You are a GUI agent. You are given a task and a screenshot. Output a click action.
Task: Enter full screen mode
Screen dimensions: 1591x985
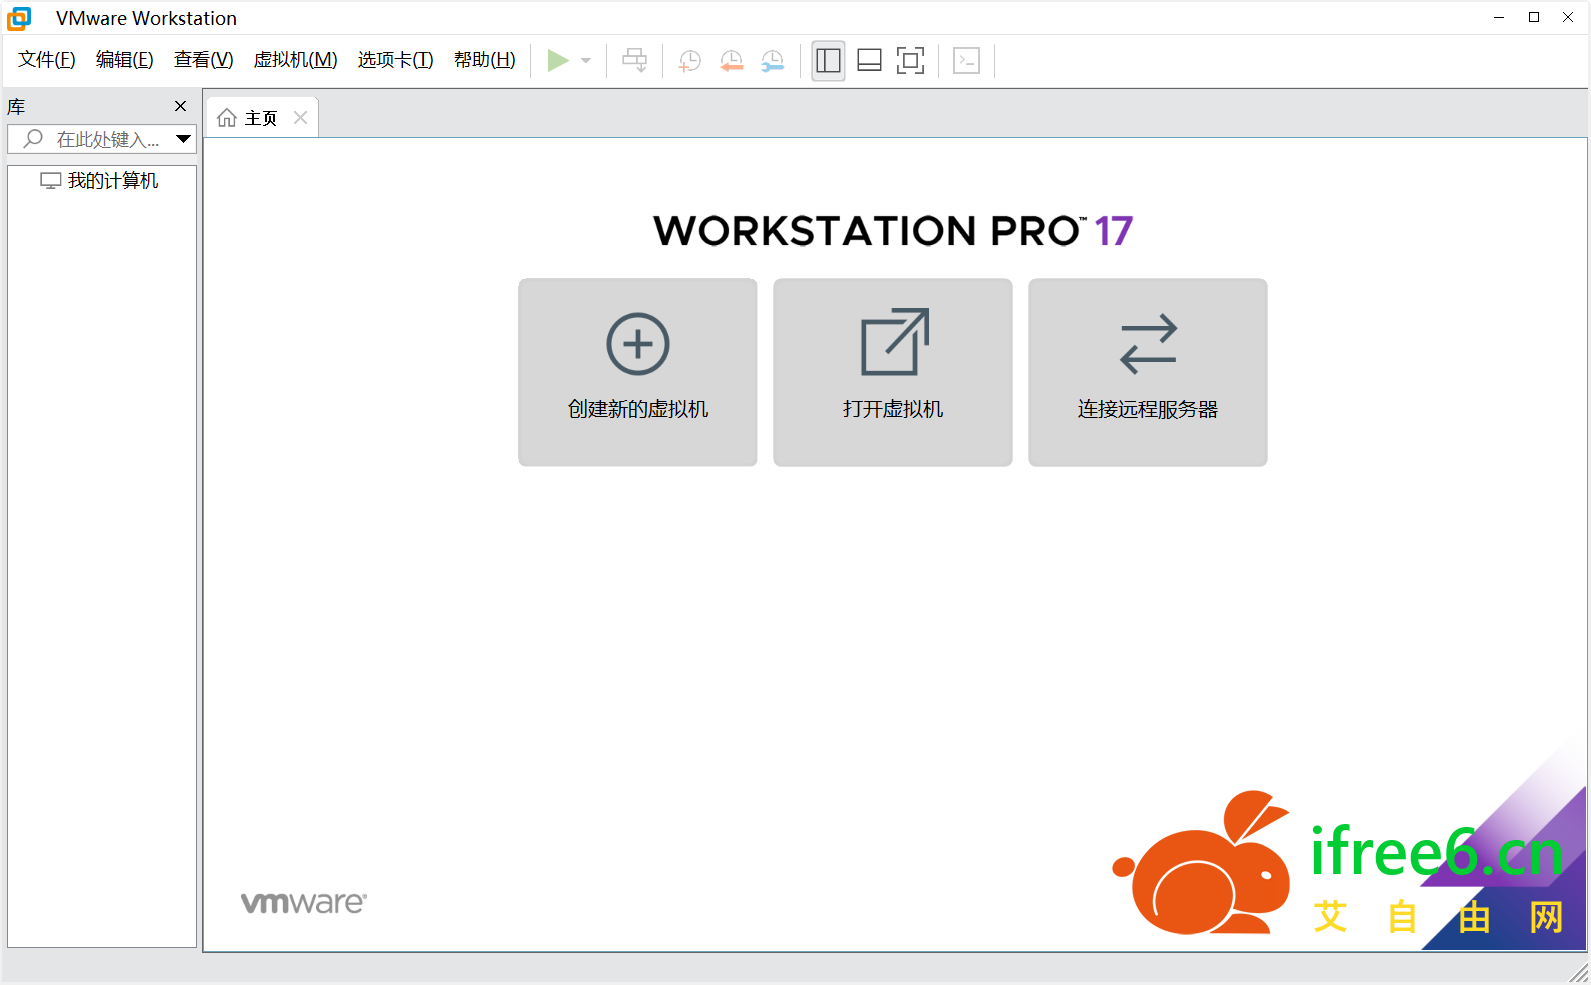click(910, 61)
